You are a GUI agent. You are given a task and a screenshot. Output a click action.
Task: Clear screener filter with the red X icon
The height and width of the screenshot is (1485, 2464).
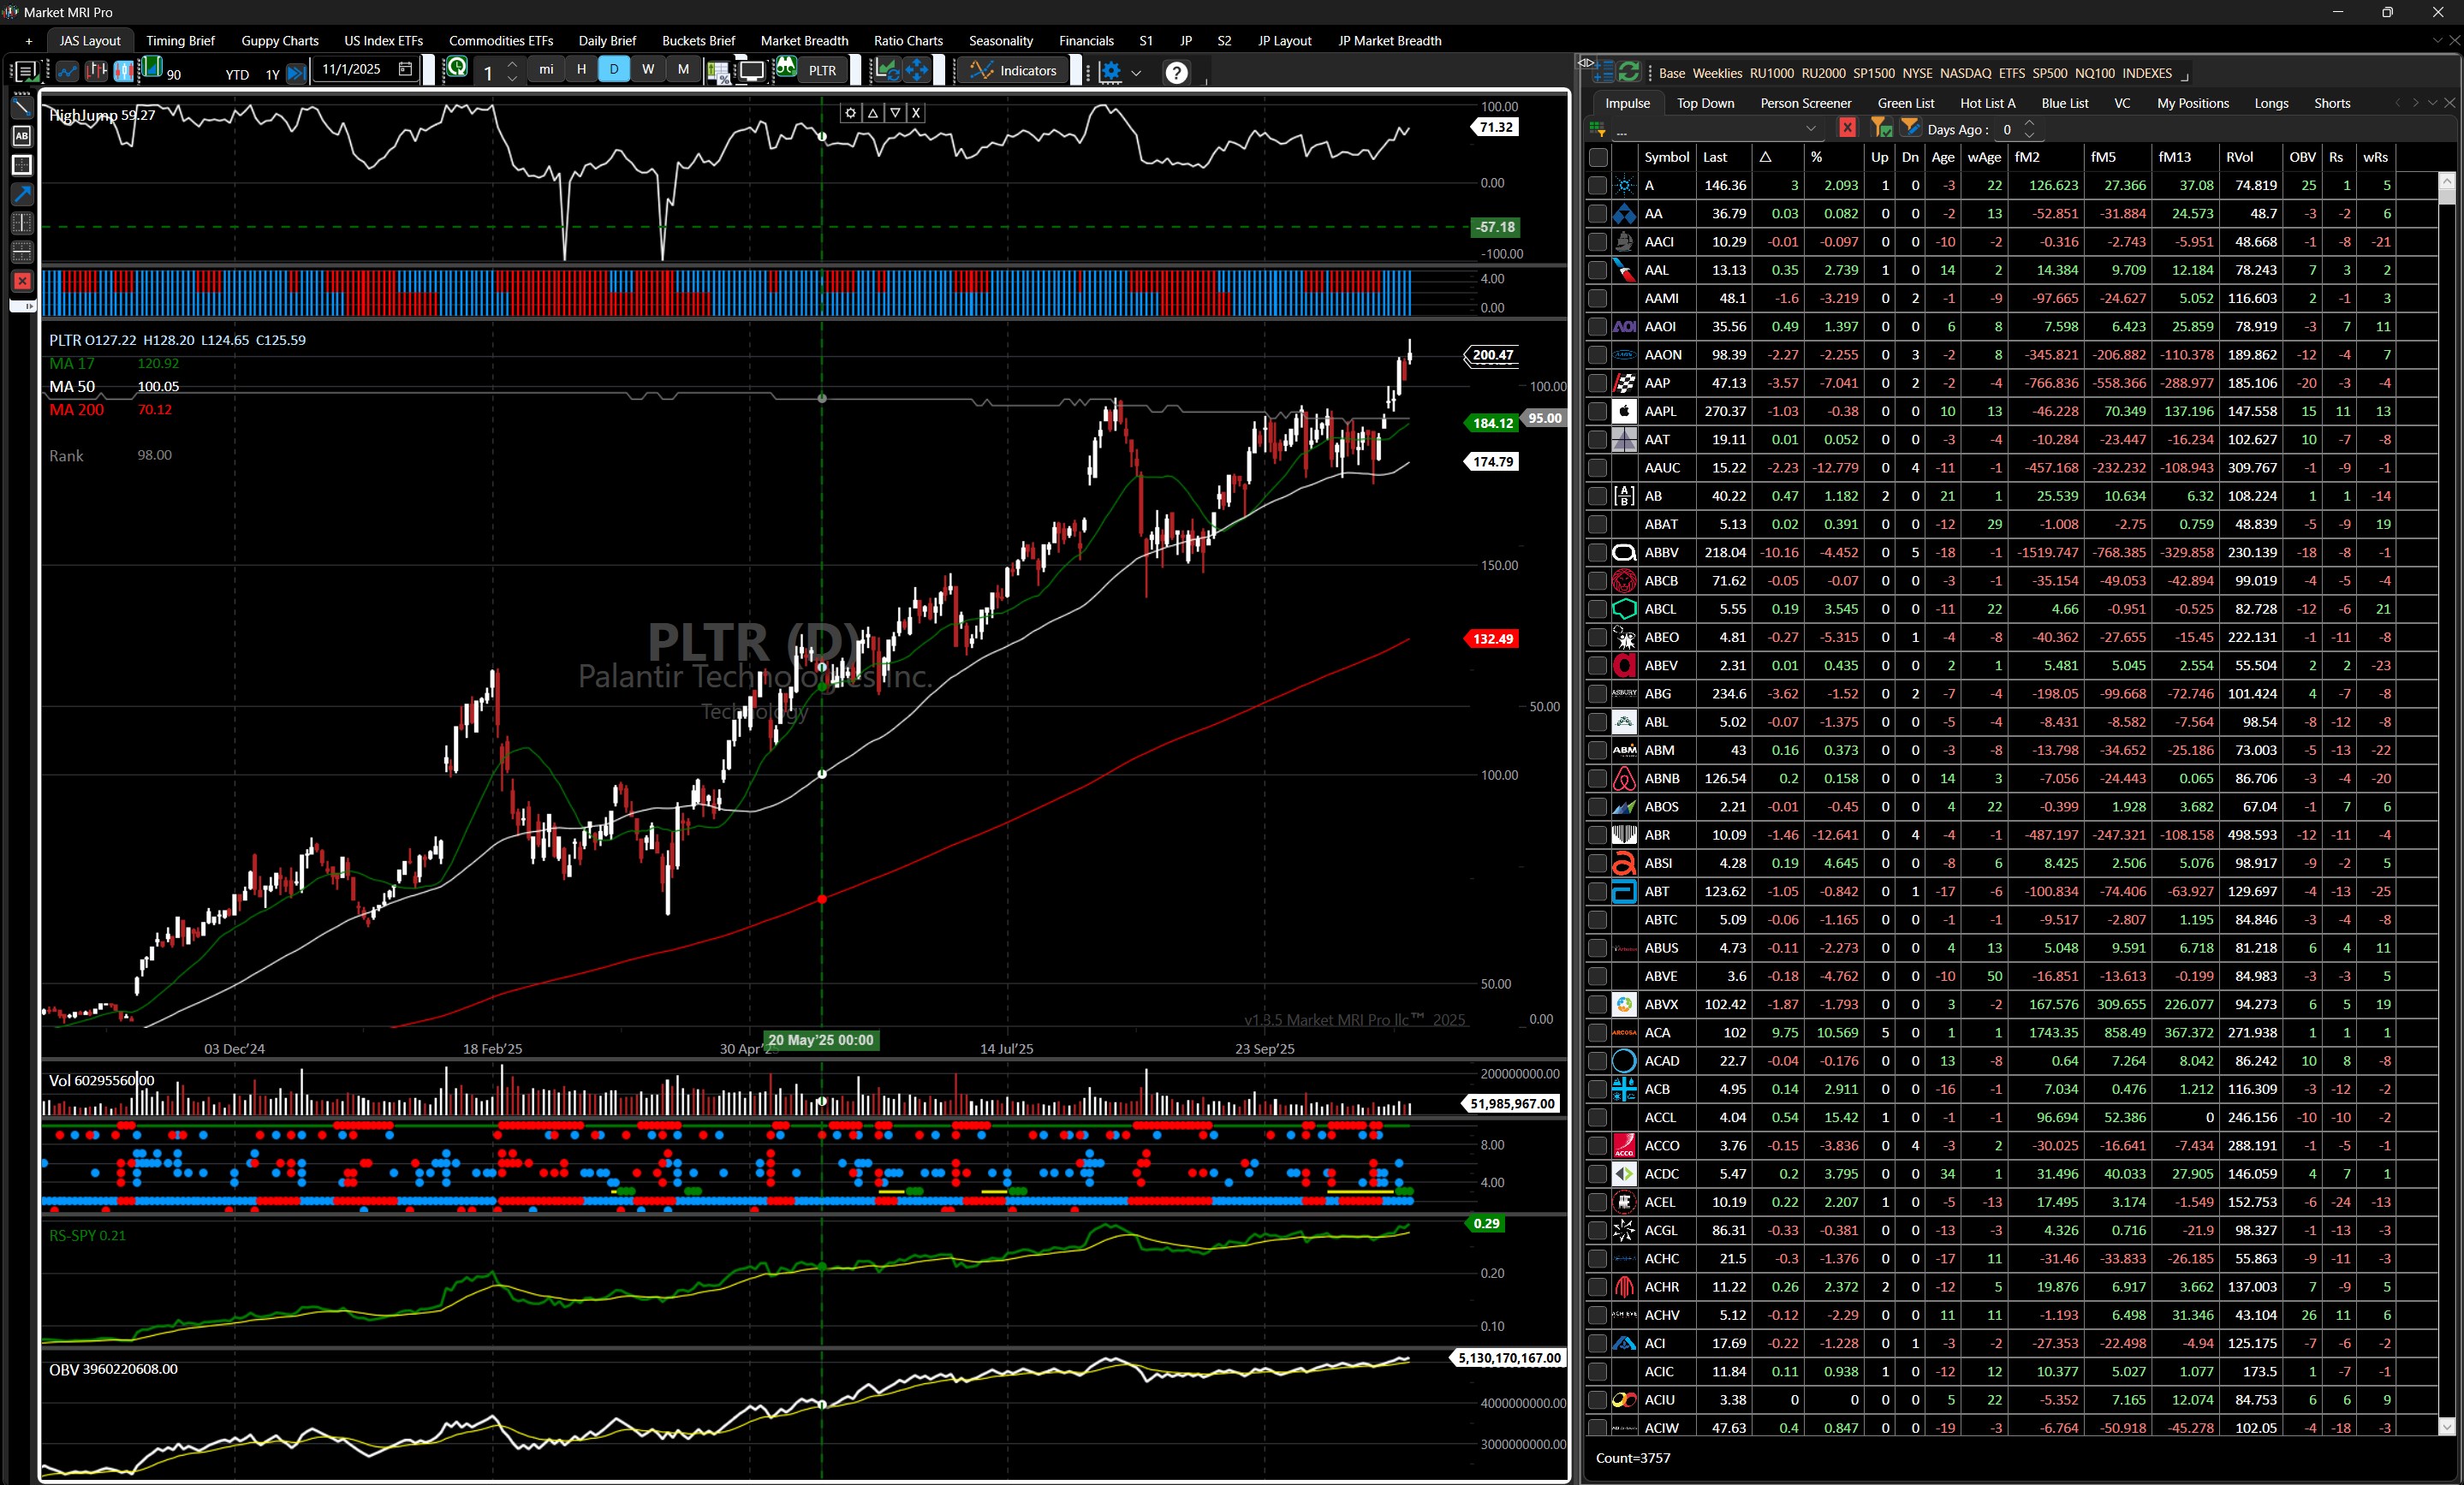pyautogui.click(x=1847, y=129)
